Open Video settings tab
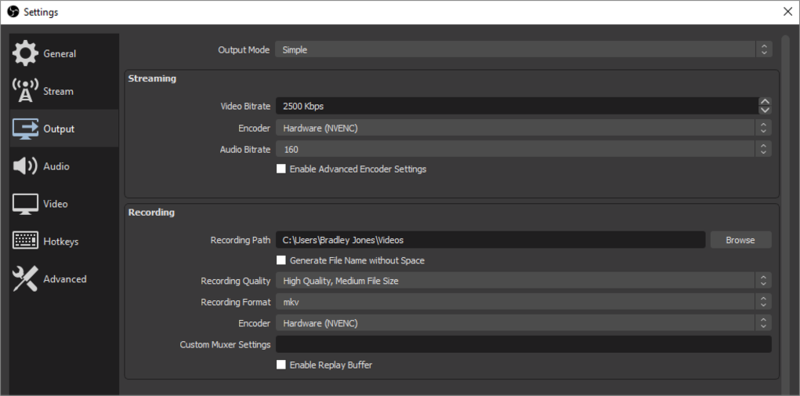Image resolution: width=800 pixels, height=396 pixels. tap(64, 204)
